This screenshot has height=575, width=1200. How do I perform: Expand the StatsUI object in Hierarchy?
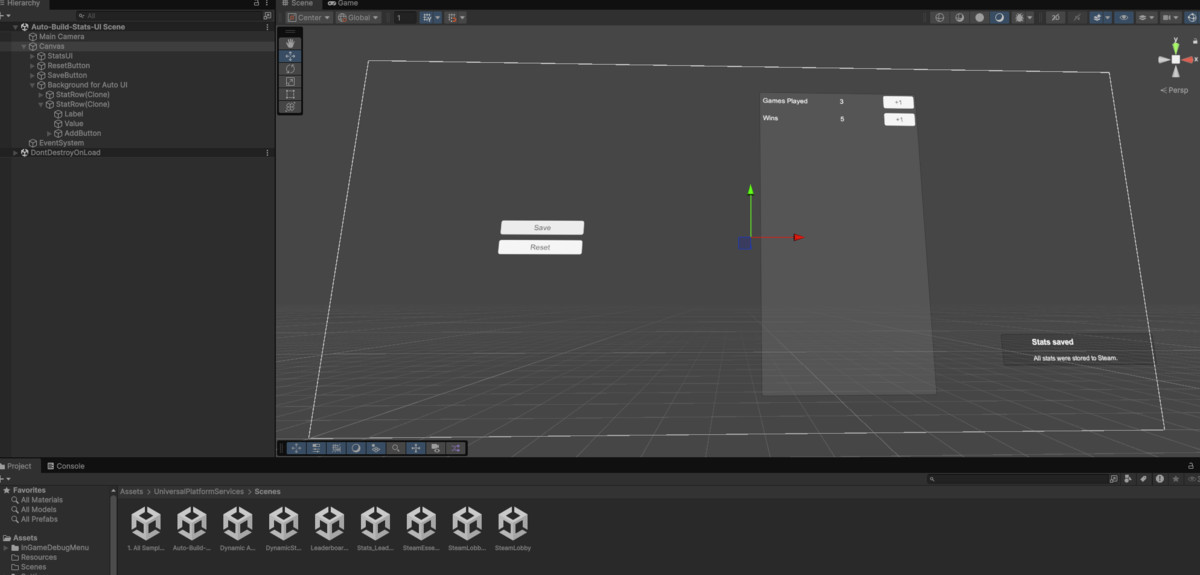(32, 56)
